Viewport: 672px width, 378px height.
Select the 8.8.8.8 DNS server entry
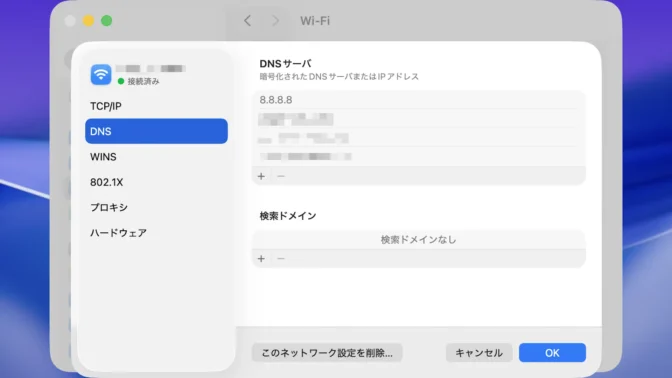coord(419,100)
